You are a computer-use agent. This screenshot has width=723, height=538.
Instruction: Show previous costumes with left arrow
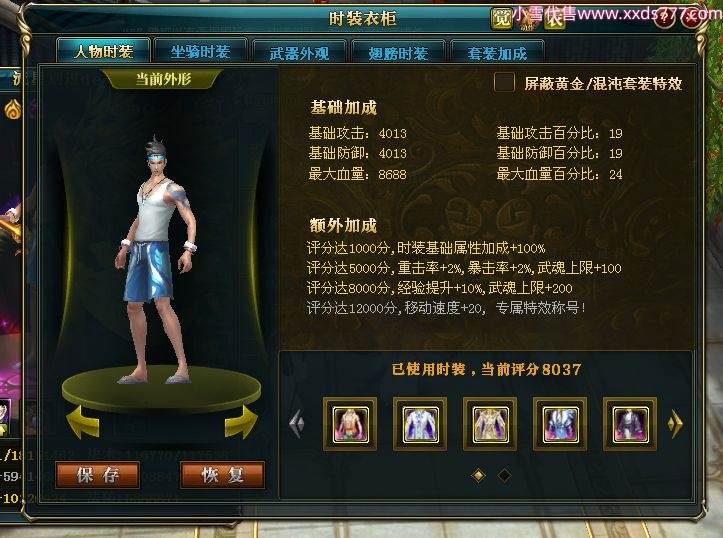click(x=297, y=423)
